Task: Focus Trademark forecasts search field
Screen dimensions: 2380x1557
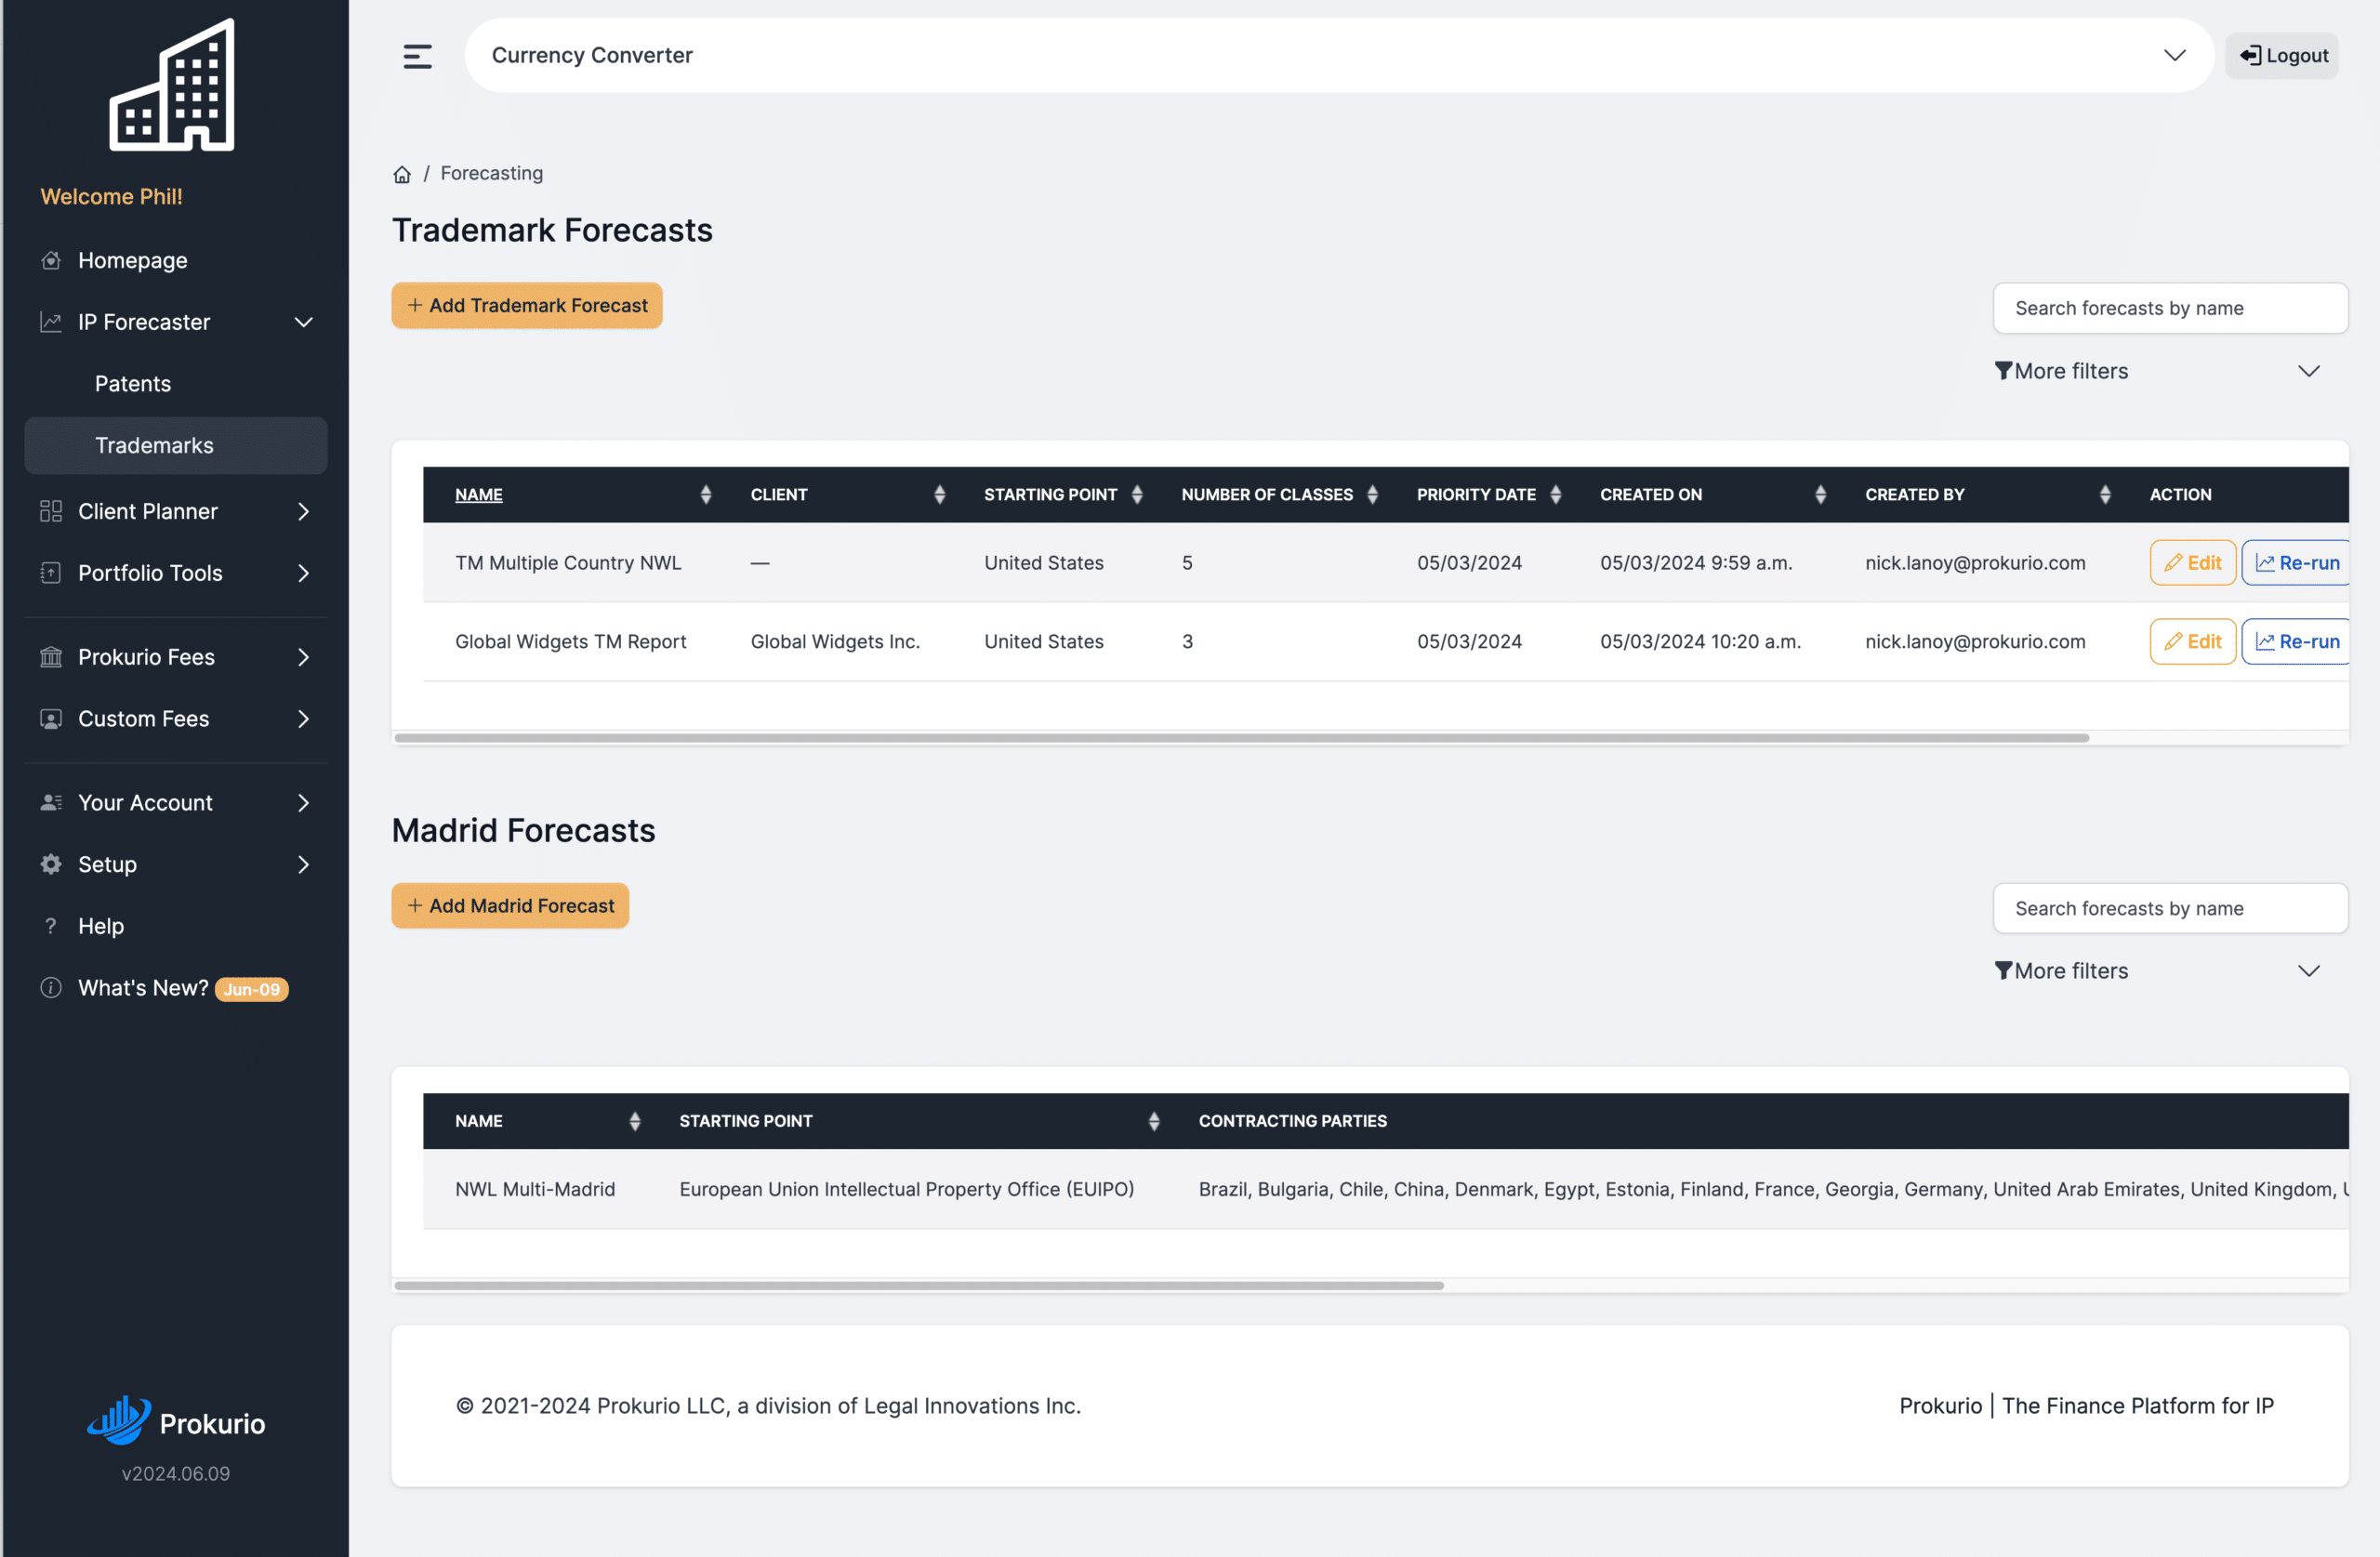Action: click(2170, 308)
